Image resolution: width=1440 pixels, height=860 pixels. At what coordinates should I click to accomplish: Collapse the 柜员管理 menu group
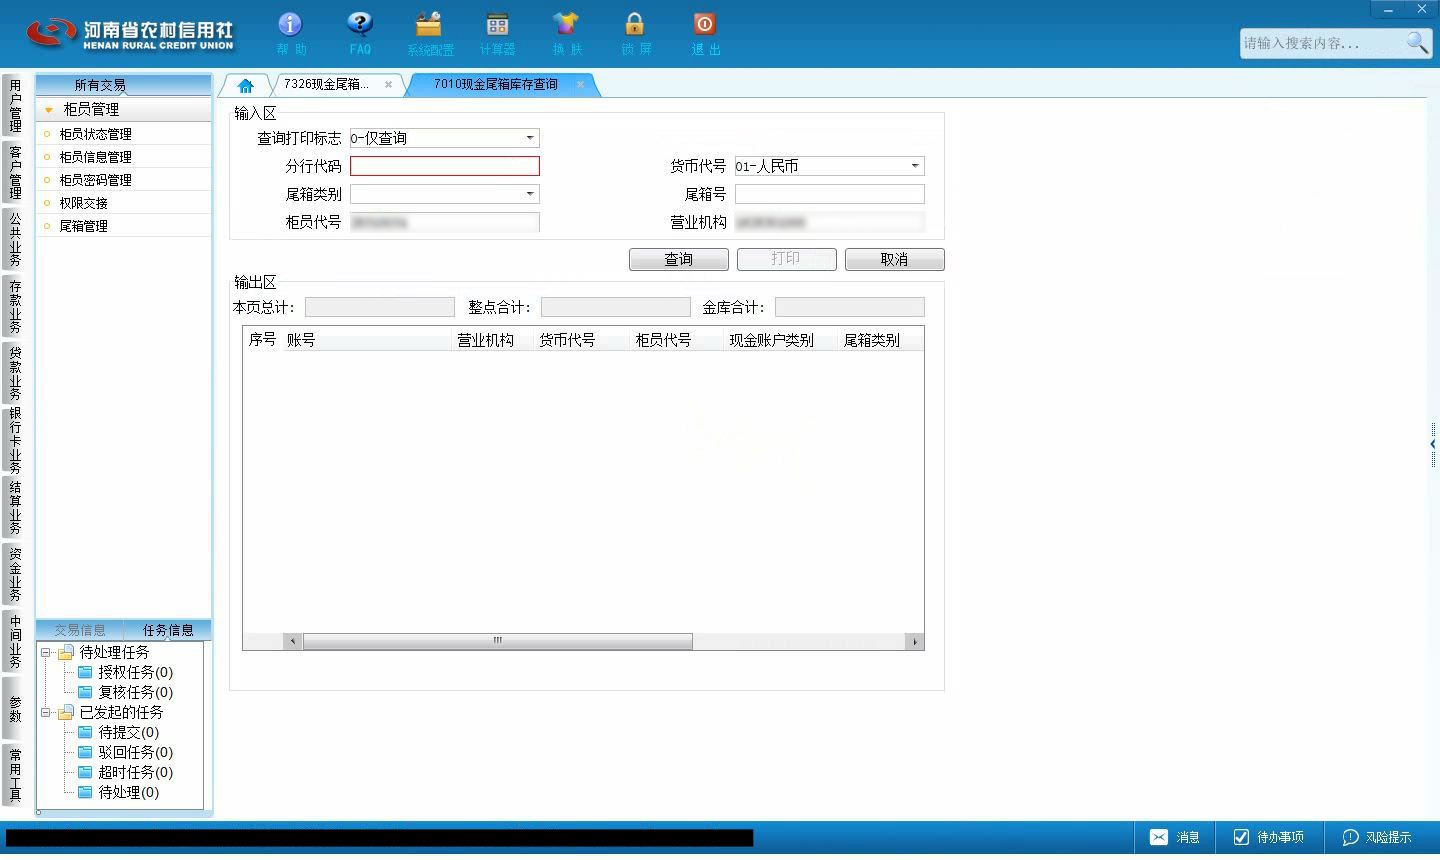tap(49, 109)
